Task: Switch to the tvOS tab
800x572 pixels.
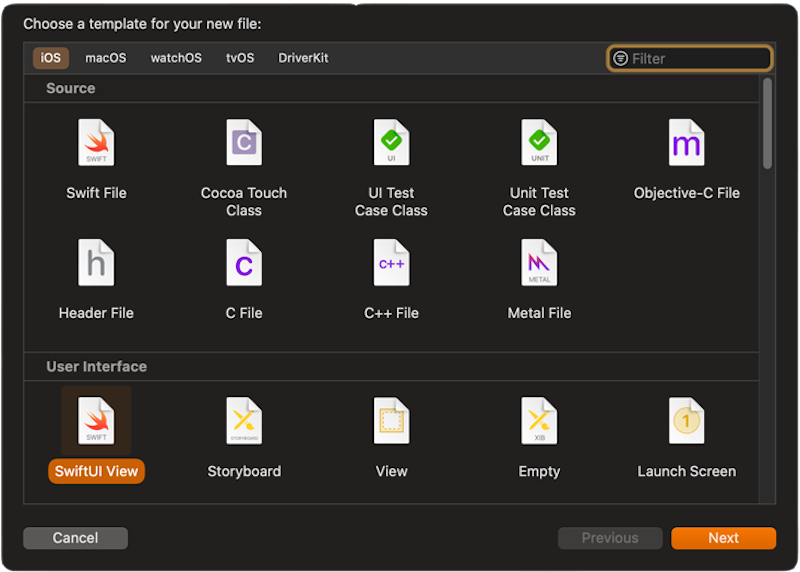Action: (239, 58)
